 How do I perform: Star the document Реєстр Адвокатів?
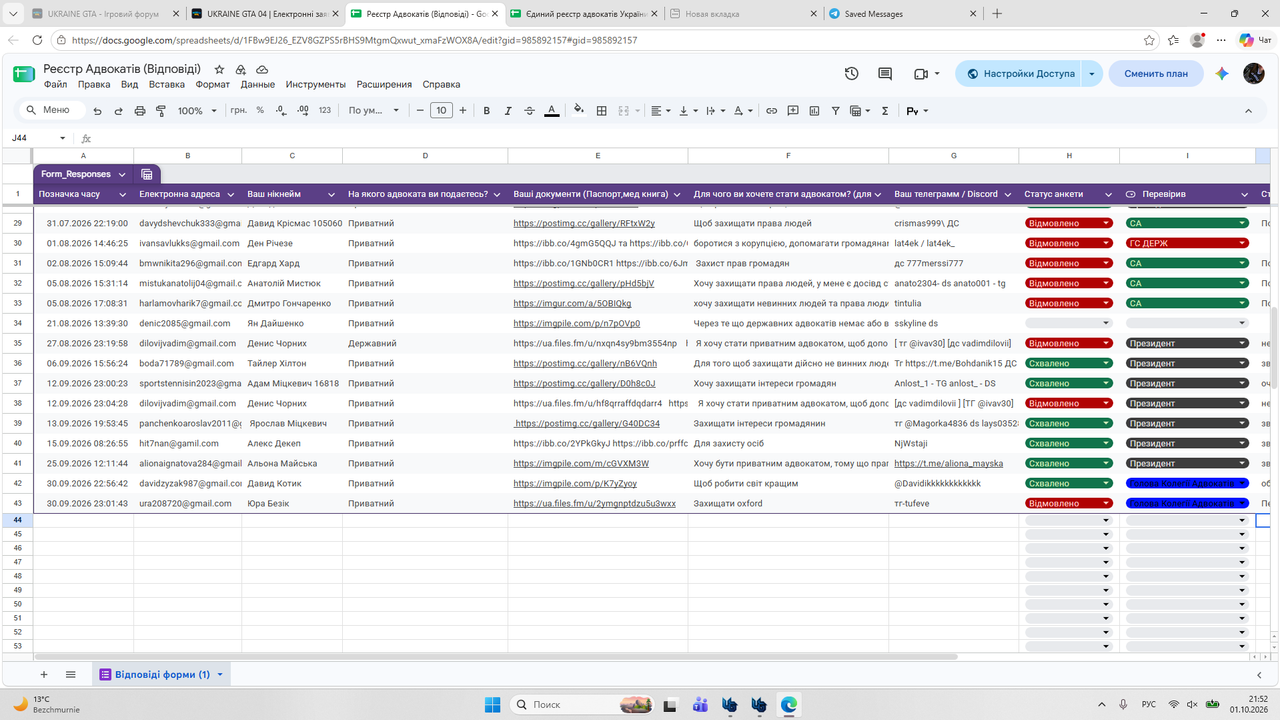click(218, 70)
